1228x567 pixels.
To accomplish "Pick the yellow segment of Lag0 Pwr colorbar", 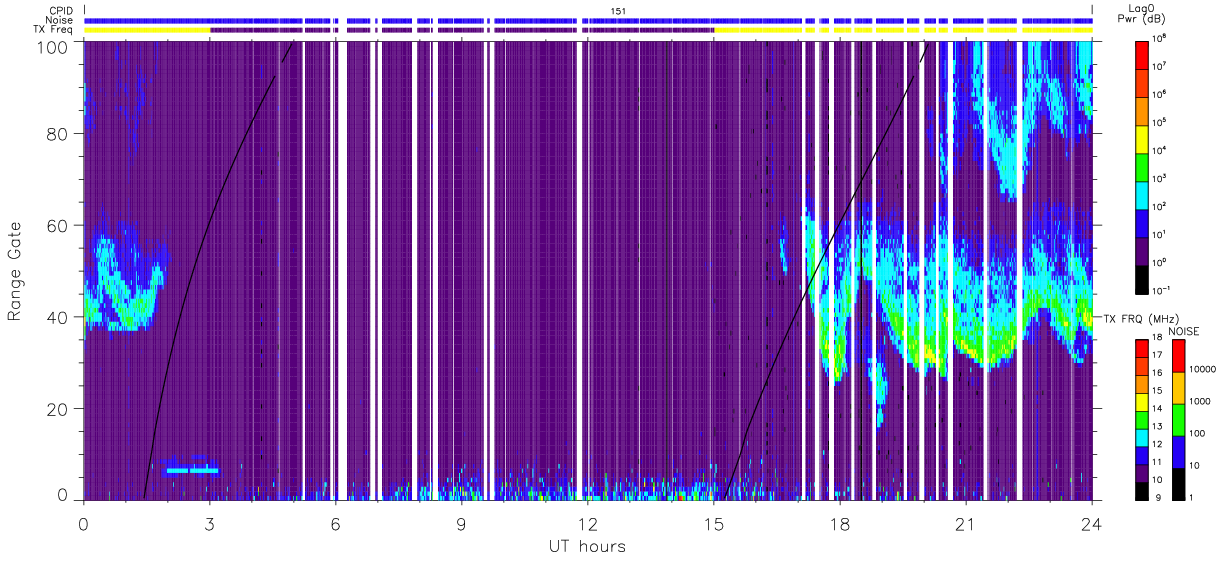I will 1142,138.
